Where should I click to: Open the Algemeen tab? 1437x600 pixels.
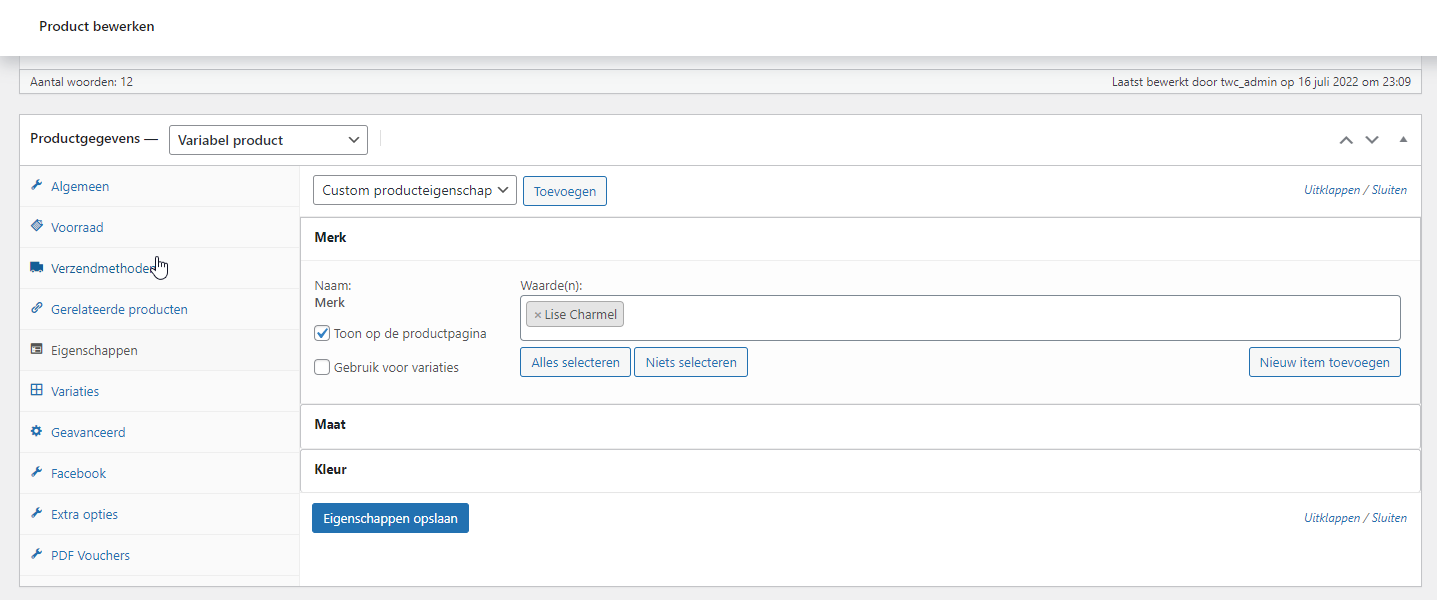point(160,186)
